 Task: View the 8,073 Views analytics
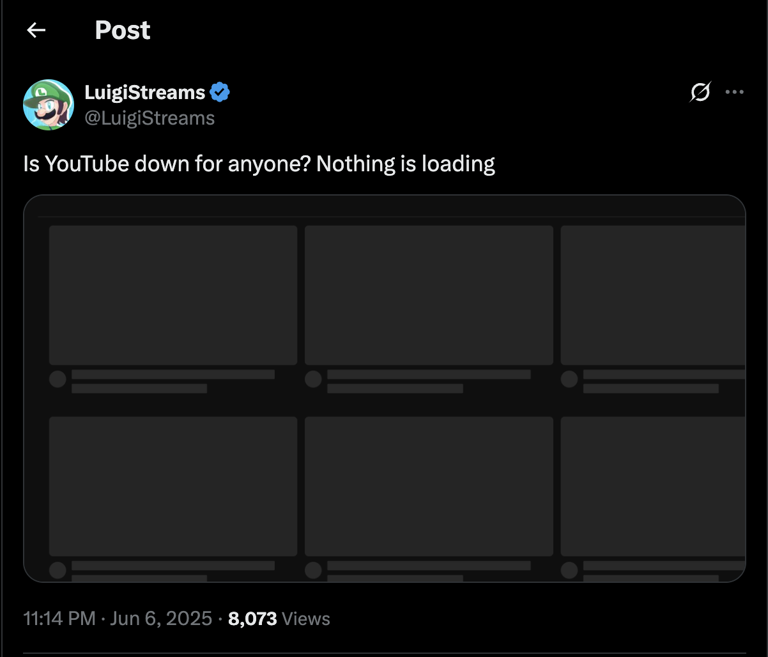click(279, 618)
